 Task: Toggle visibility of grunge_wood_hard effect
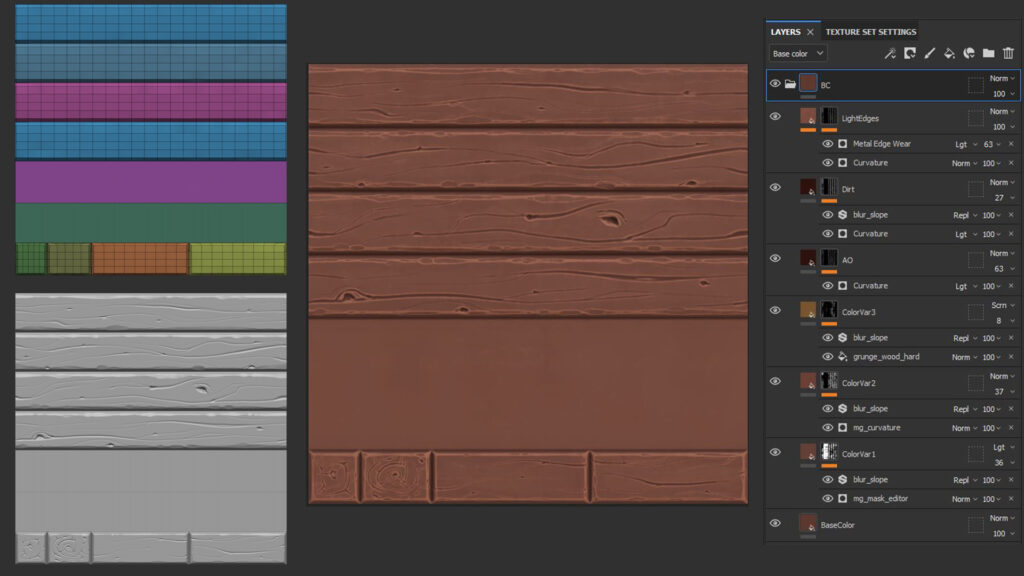point(827,357)
